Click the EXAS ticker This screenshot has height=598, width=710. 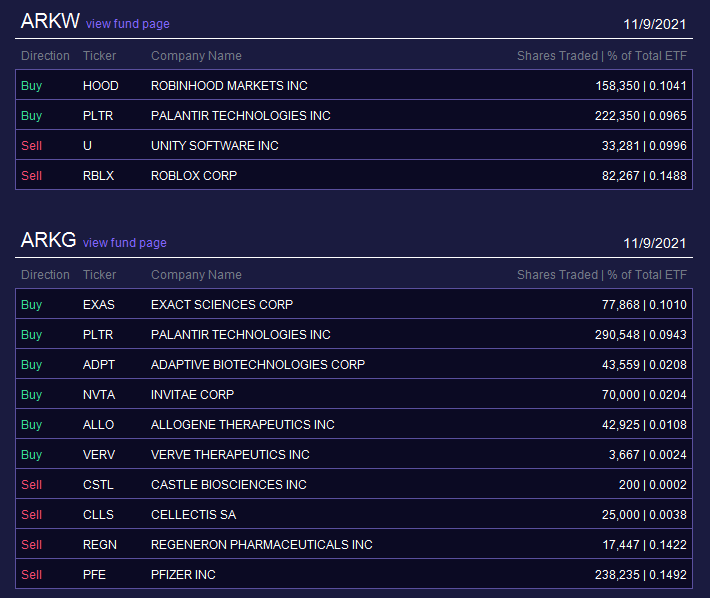click(99, 305)
